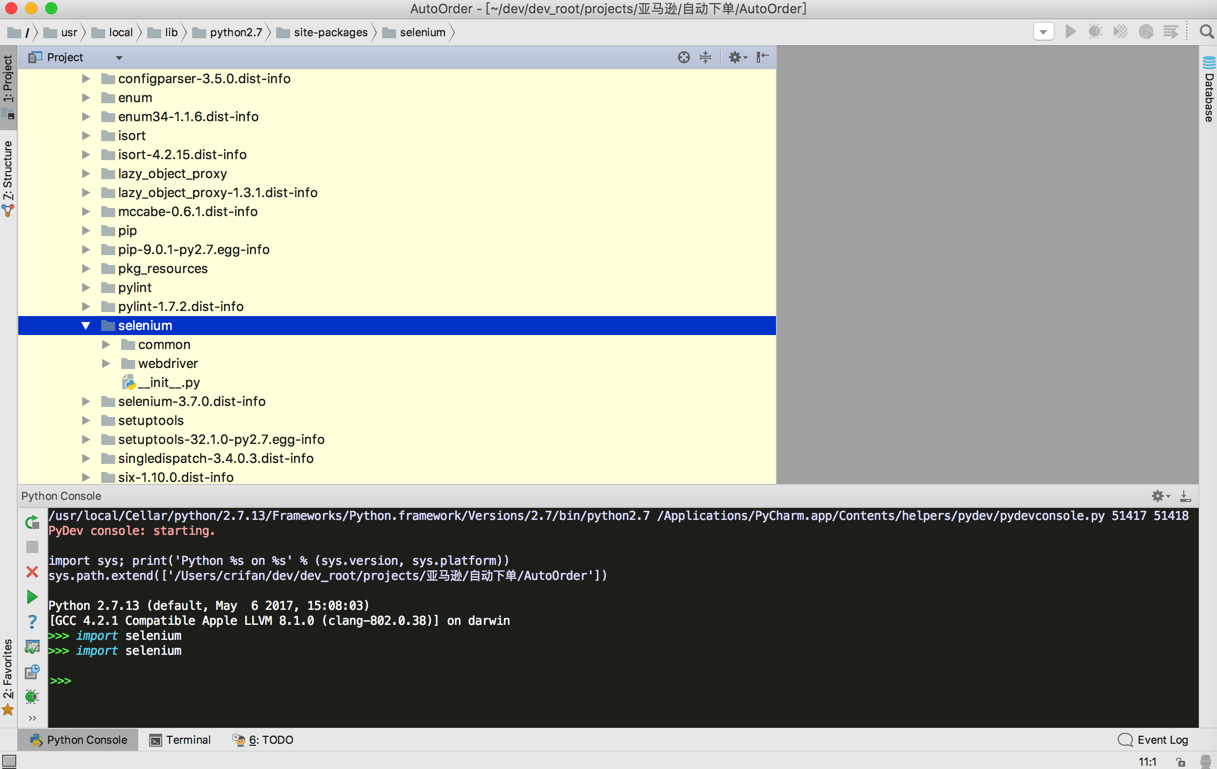Click the green Attach Debugger bug icon
Screen dimensions: 1217x769
[x=32, y=696]
